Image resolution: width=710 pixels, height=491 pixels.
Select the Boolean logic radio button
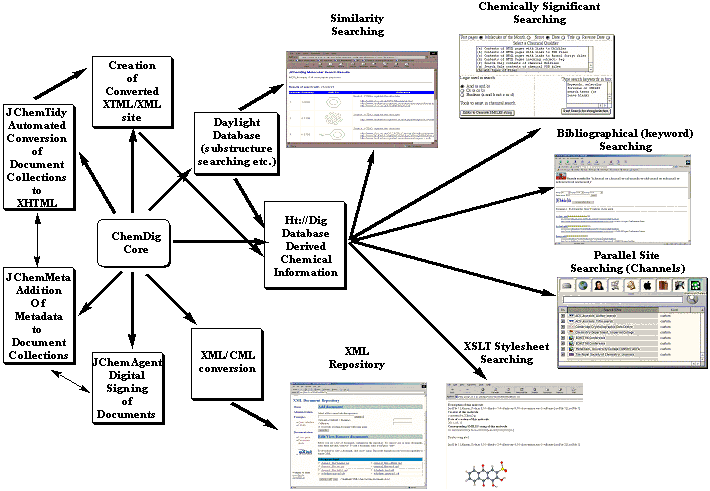pyautogui.click(x=462, y=95)
